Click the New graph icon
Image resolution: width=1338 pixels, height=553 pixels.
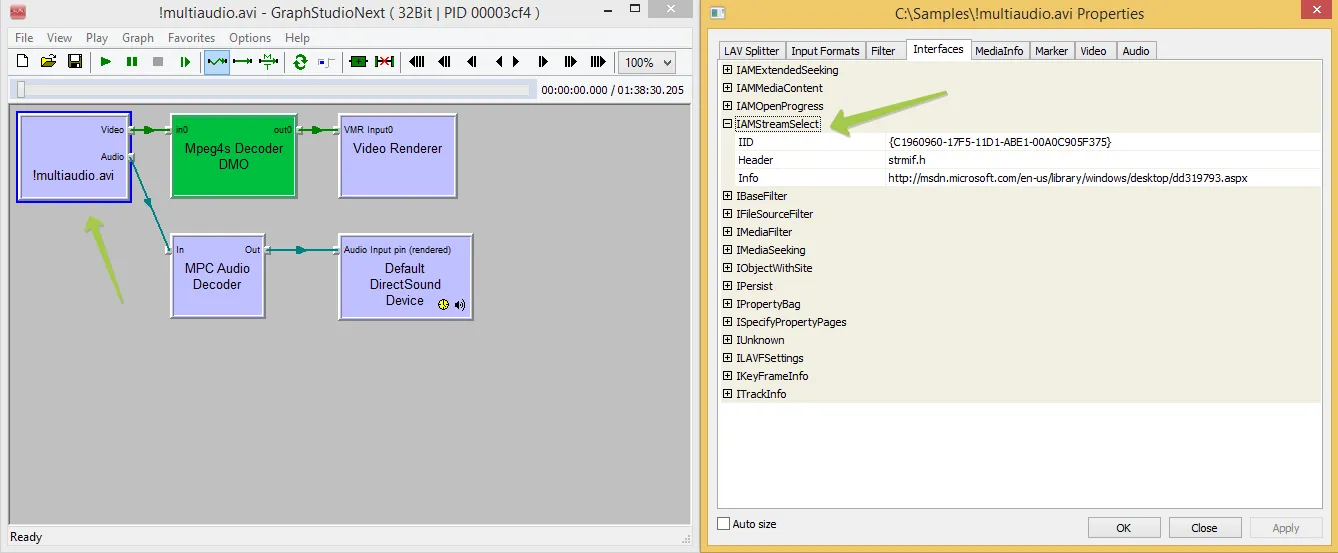22,62
